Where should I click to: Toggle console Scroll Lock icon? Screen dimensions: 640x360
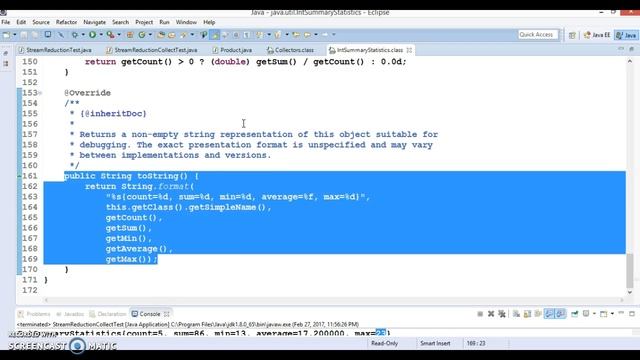pos(527,314)
